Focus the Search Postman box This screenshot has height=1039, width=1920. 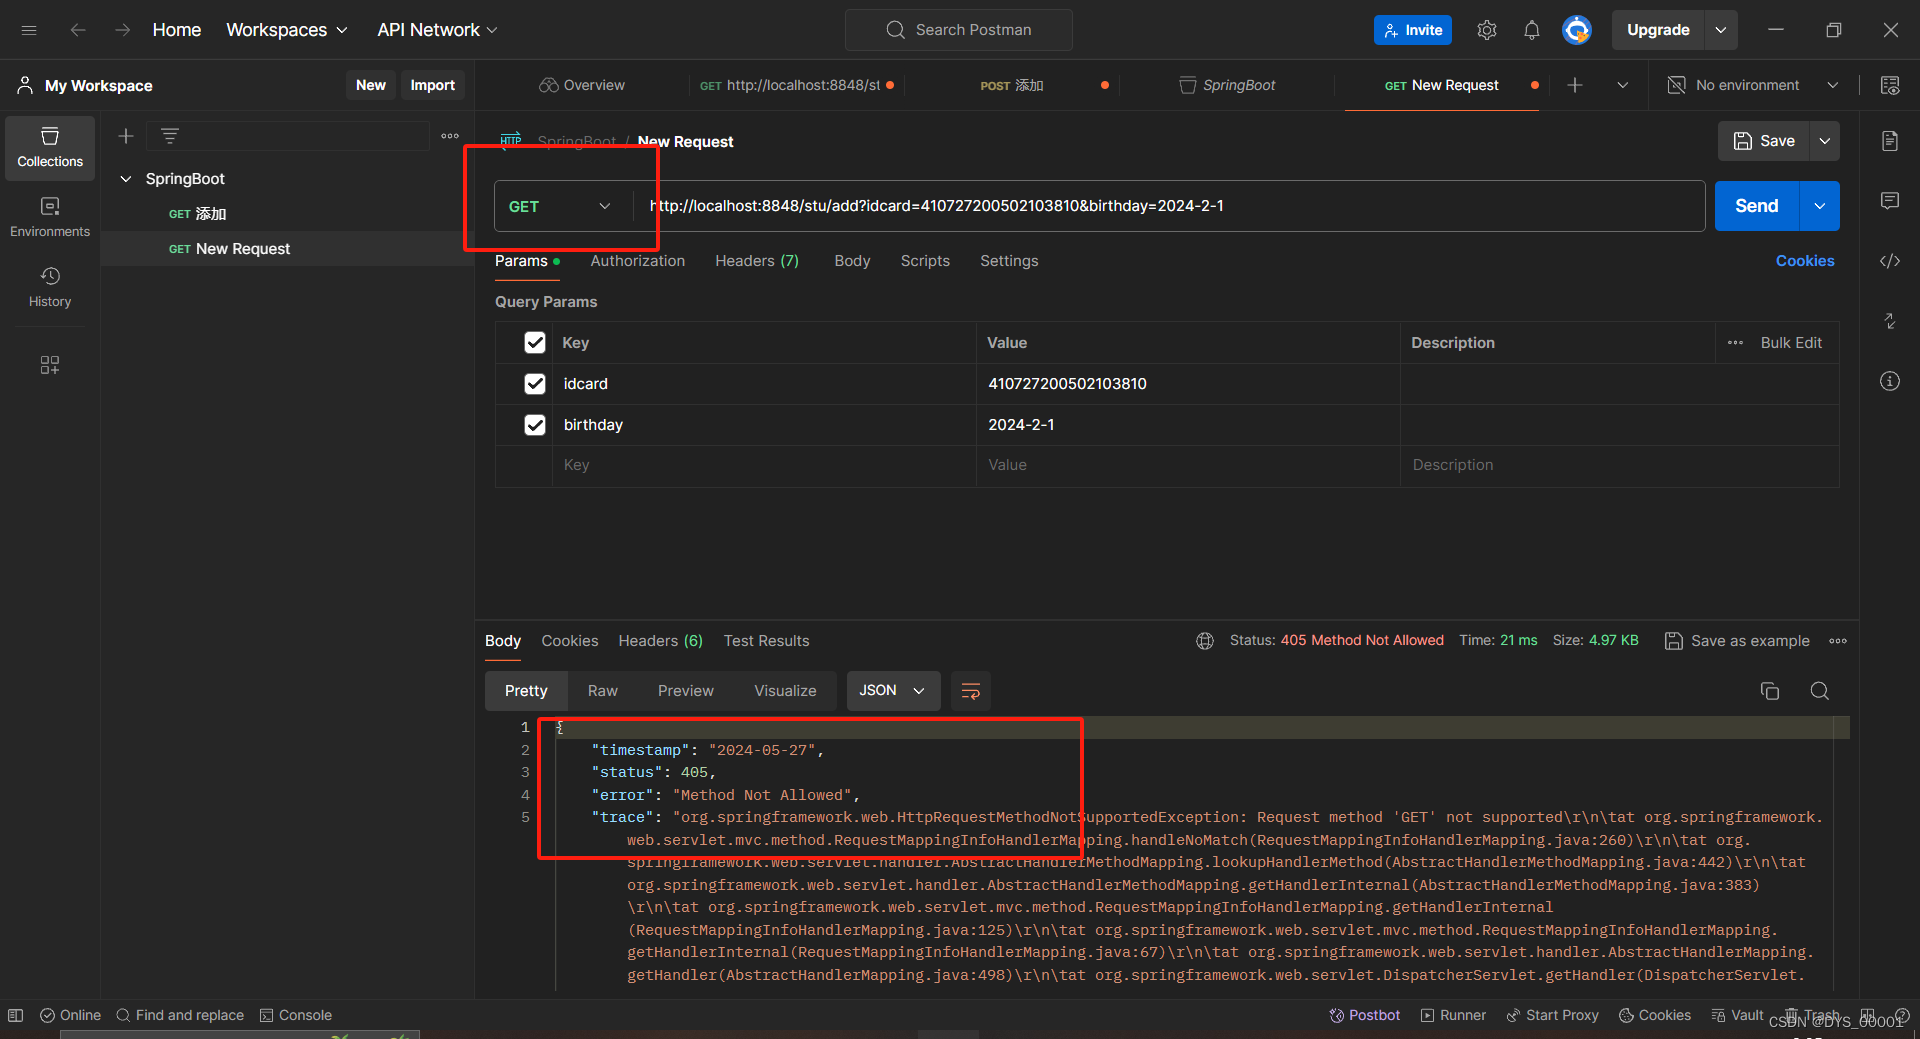point(959,30)
